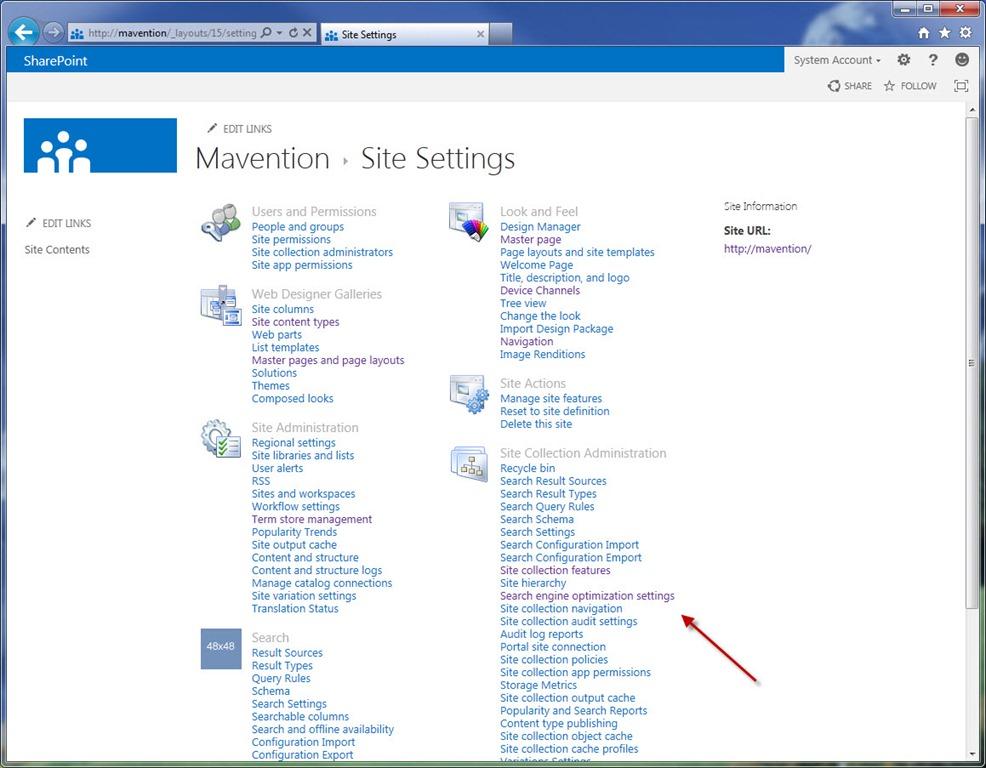Click EDIT LINKS in left navigation
The height and width of the screenshot is (768, 986).
click(x=58, y=223)
